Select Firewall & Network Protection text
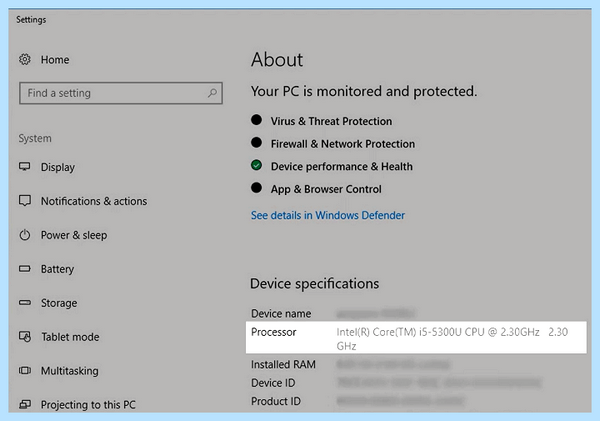Image resolution: width=600 pixels, height=421 pixels. 343,144
